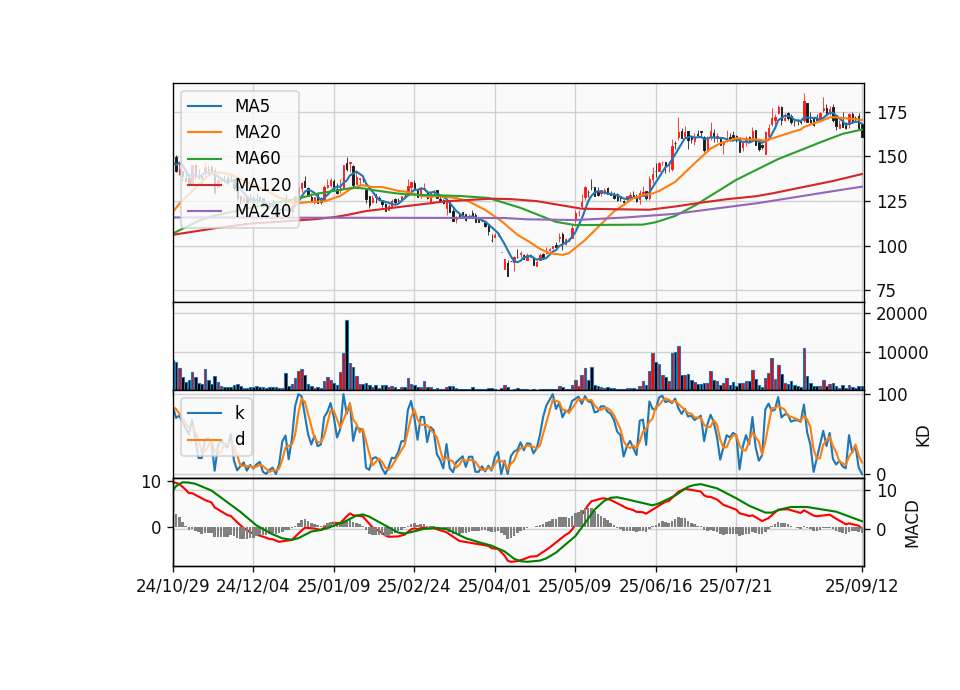Click the MA120 legend label
Screen dimensions: 960x690
click(x=263, y=184)
